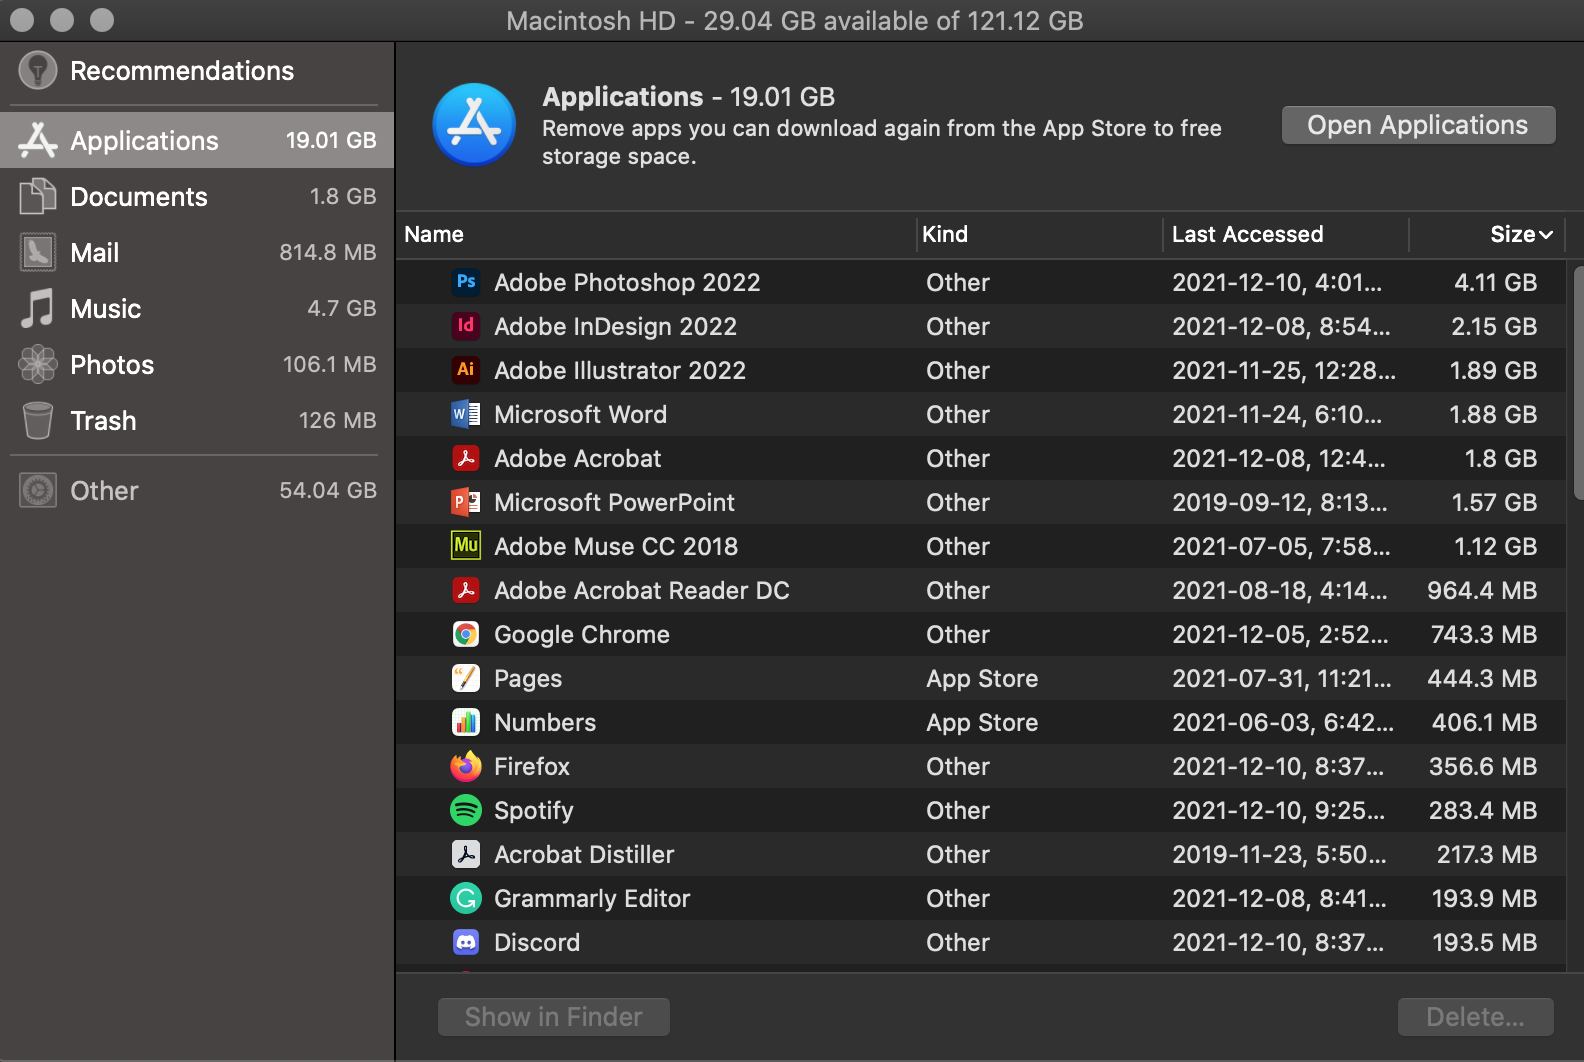Click the Microsoft Word icon

pyautogui.click(x=466, y=414)
